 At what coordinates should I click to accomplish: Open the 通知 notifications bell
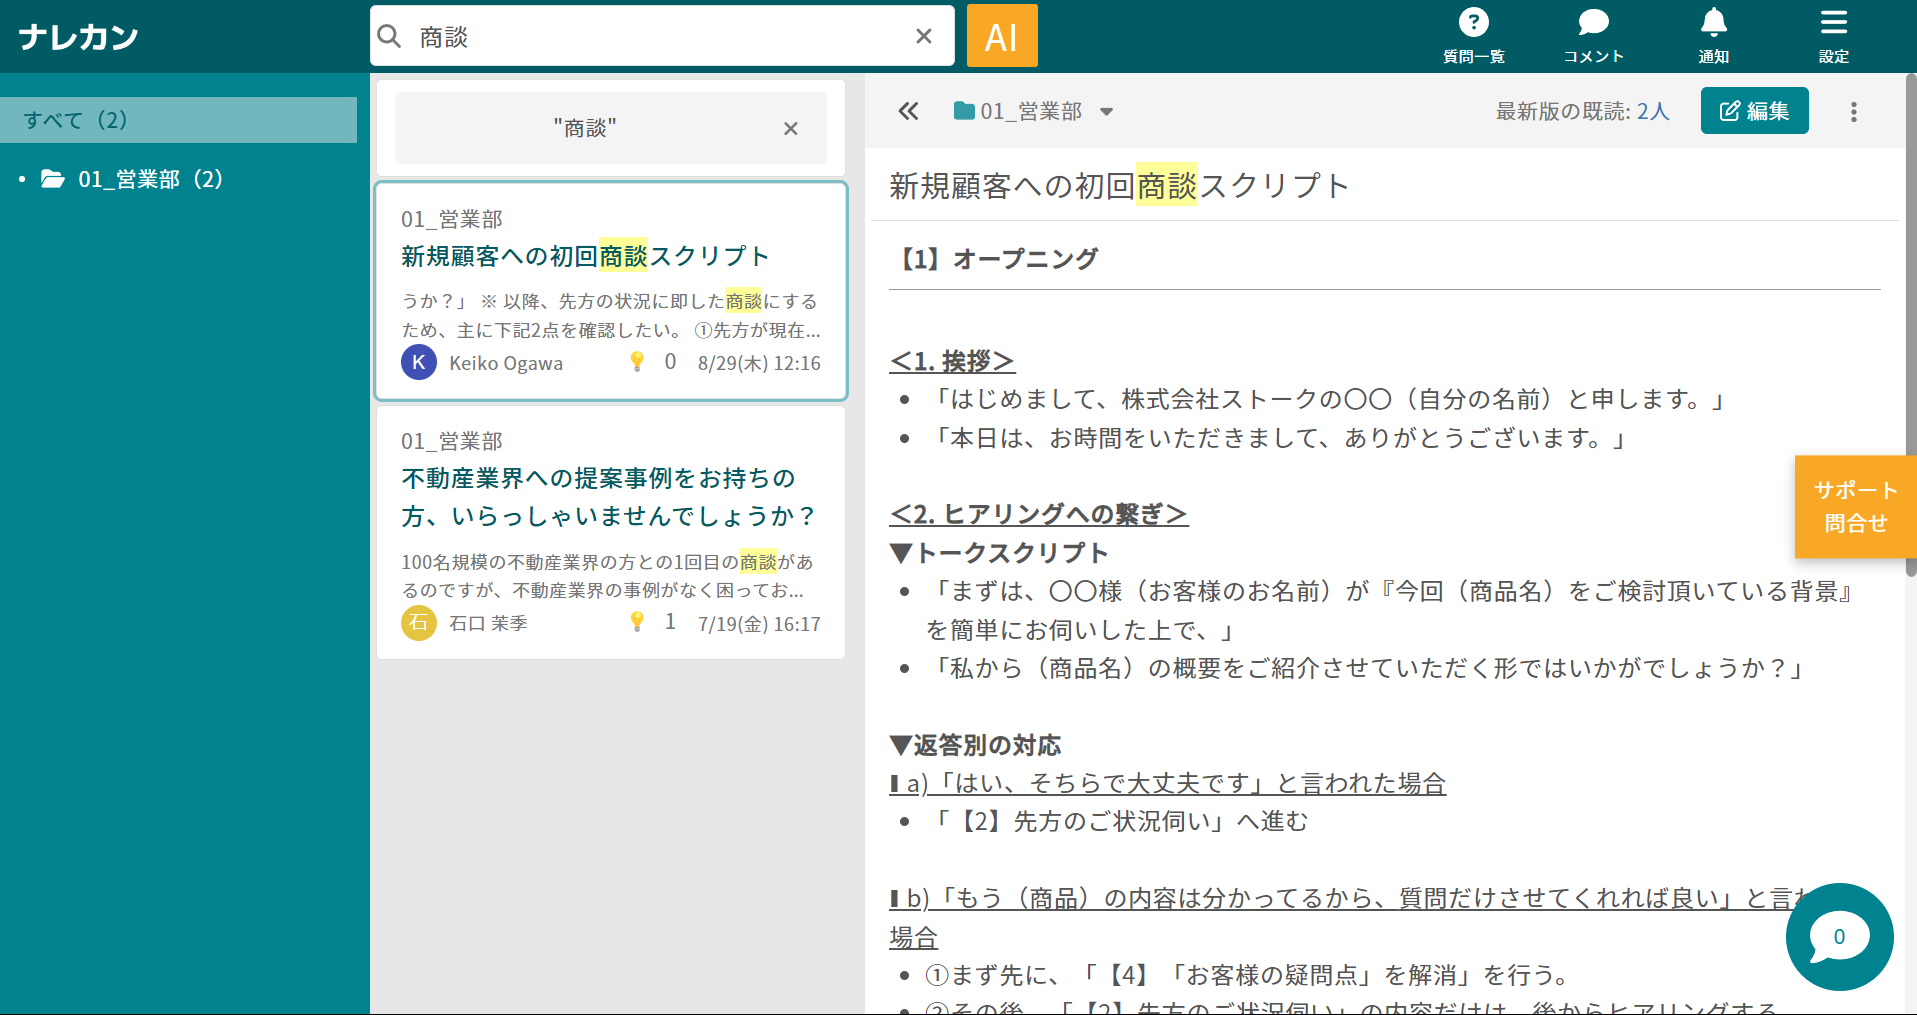[1714, 36]
